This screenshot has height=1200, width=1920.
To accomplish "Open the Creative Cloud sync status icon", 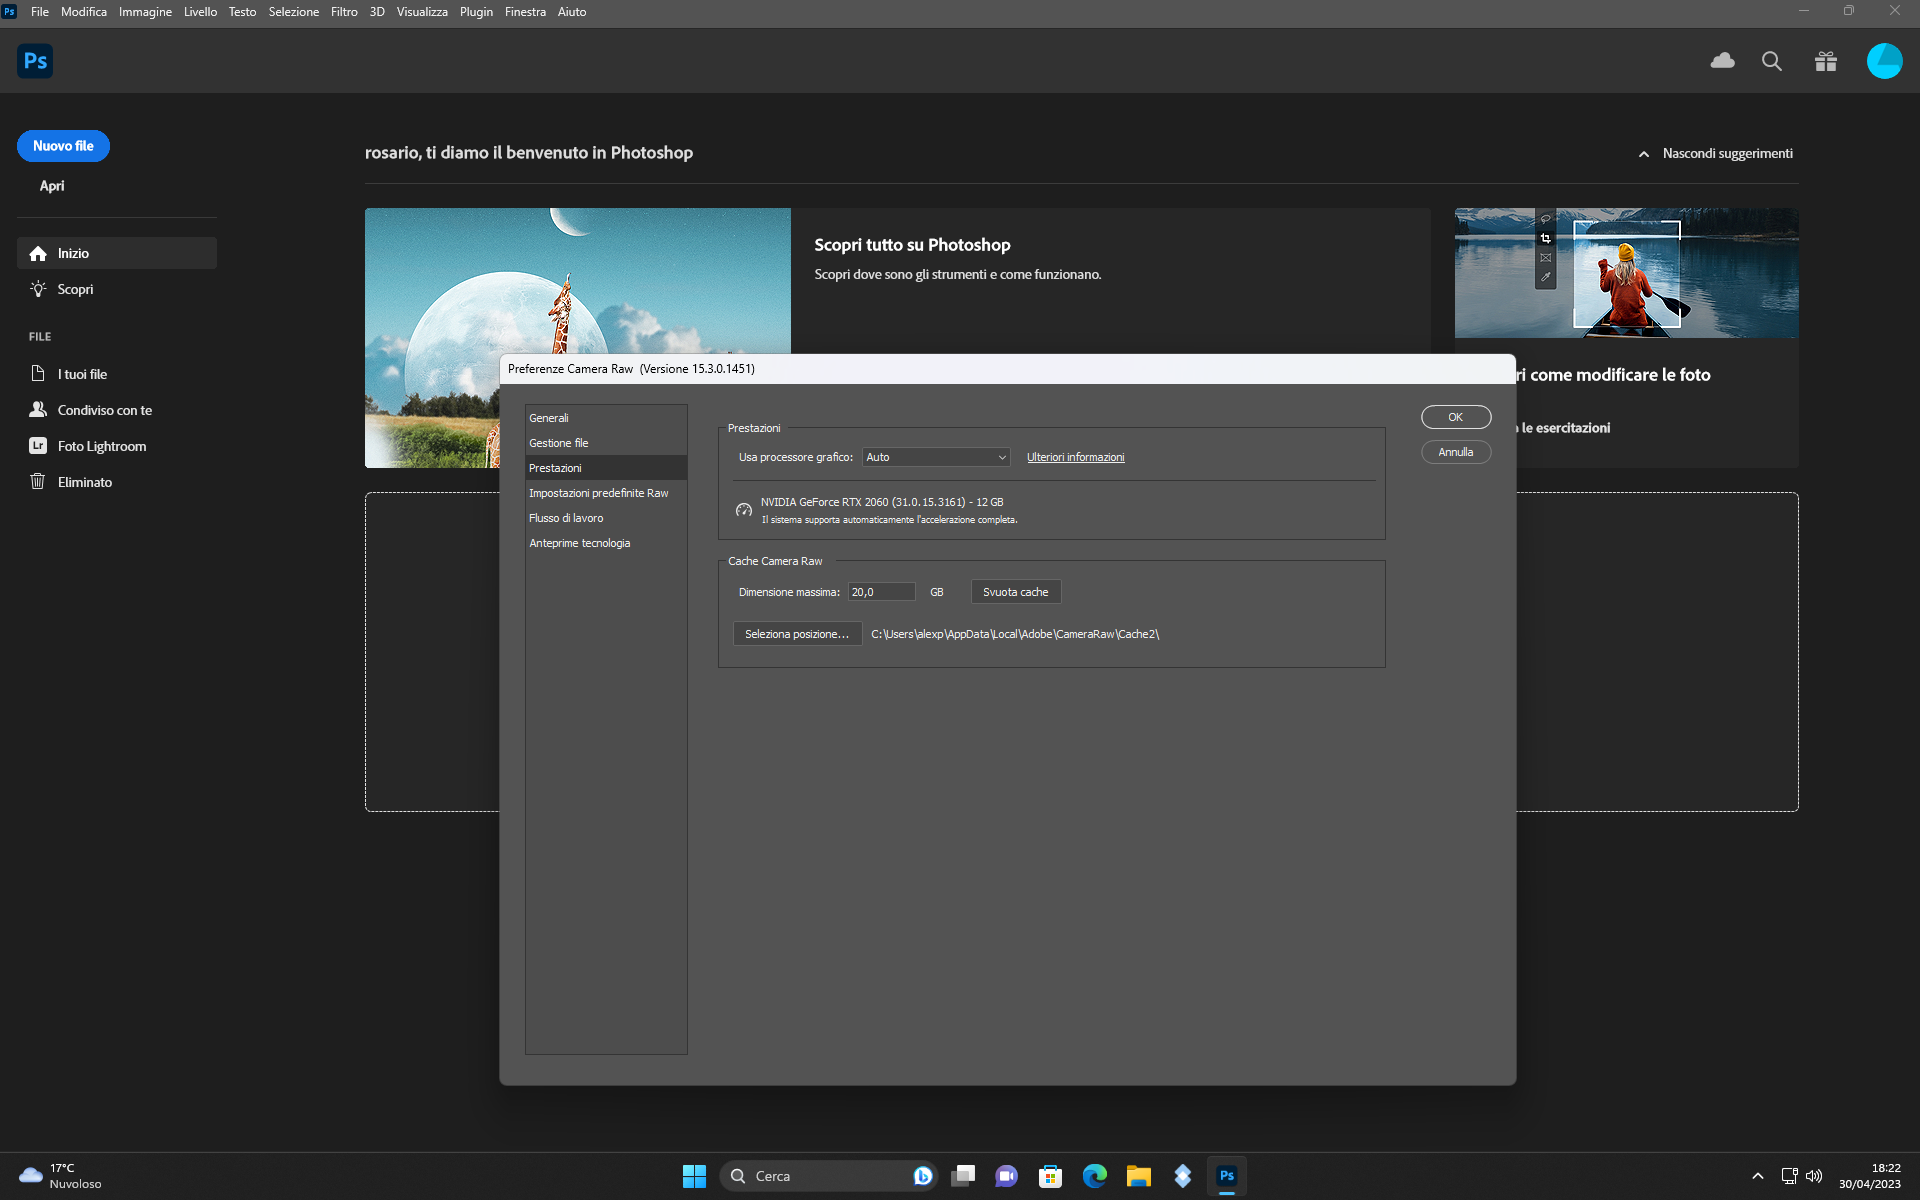I will (1722, 61).
